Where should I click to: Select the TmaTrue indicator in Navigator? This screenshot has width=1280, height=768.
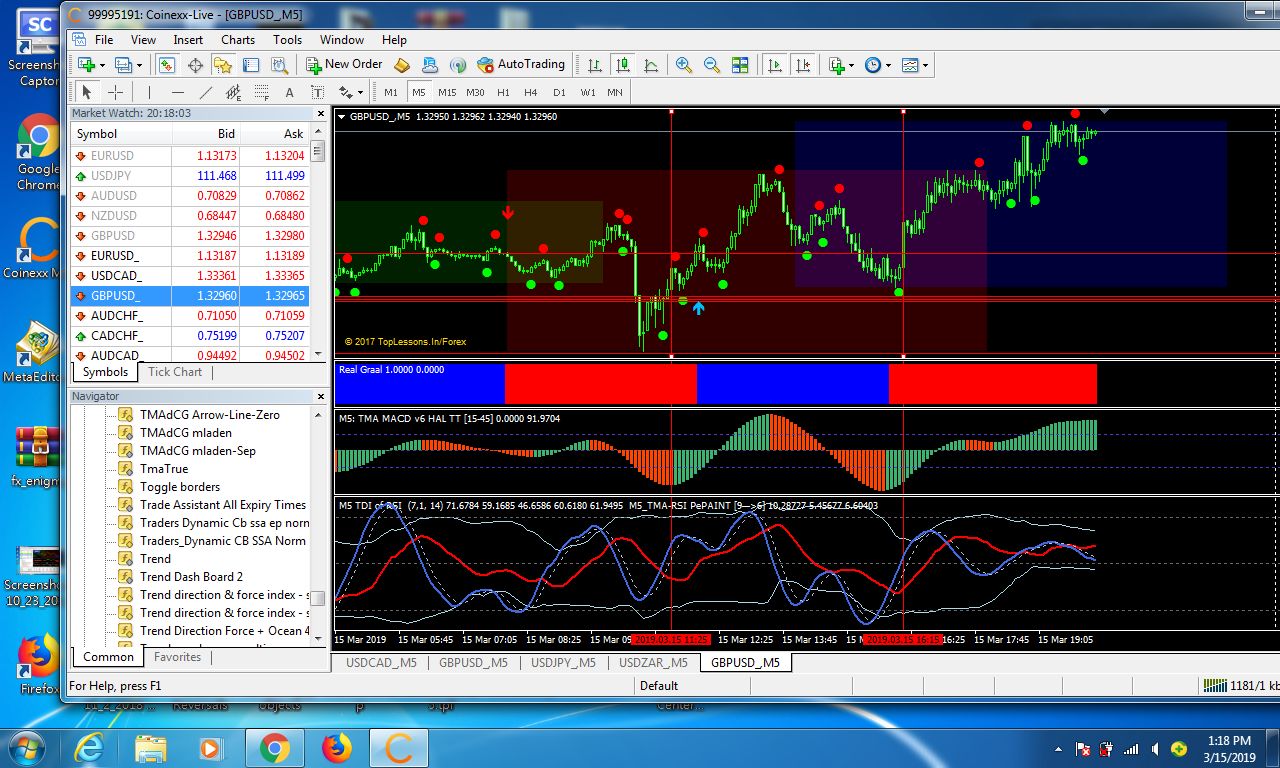[x=164, y=469]
